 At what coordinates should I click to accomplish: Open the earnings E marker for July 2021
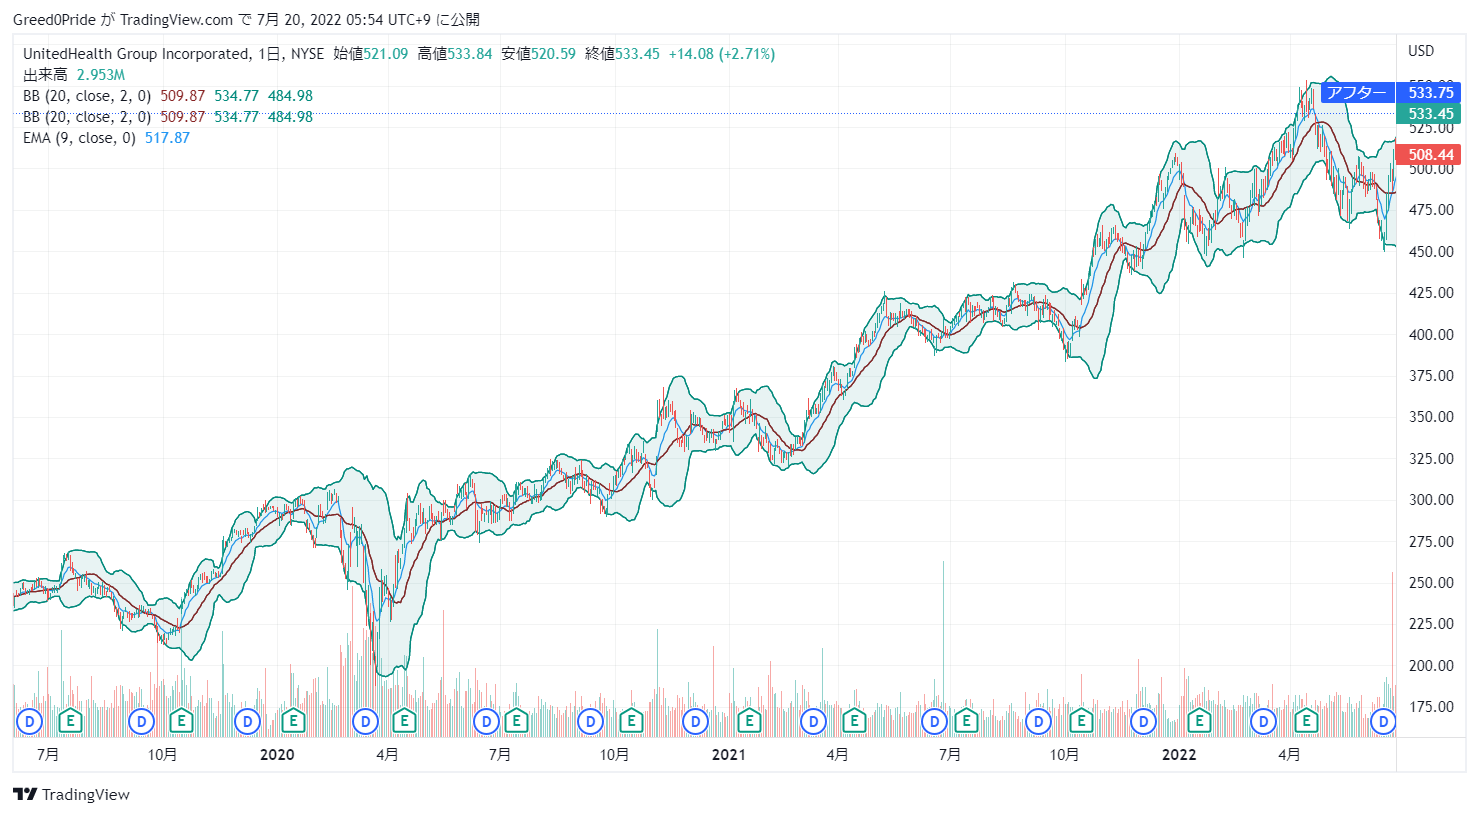[x=966, y=720]
